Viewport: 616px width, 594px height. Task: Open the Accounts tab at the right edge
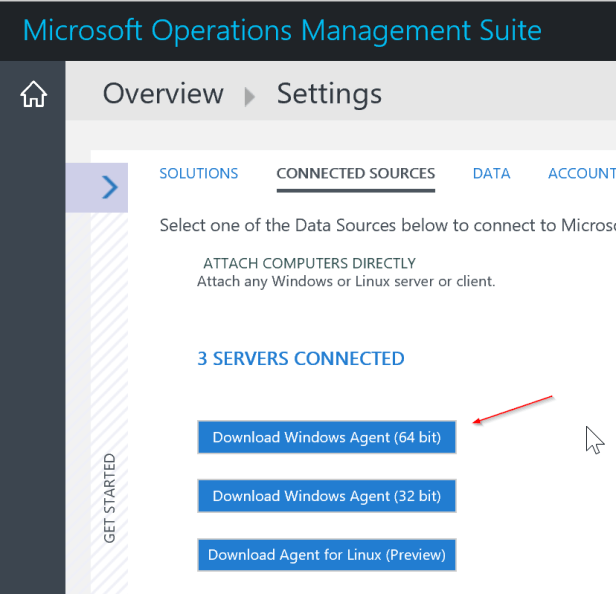coord(581,173)
